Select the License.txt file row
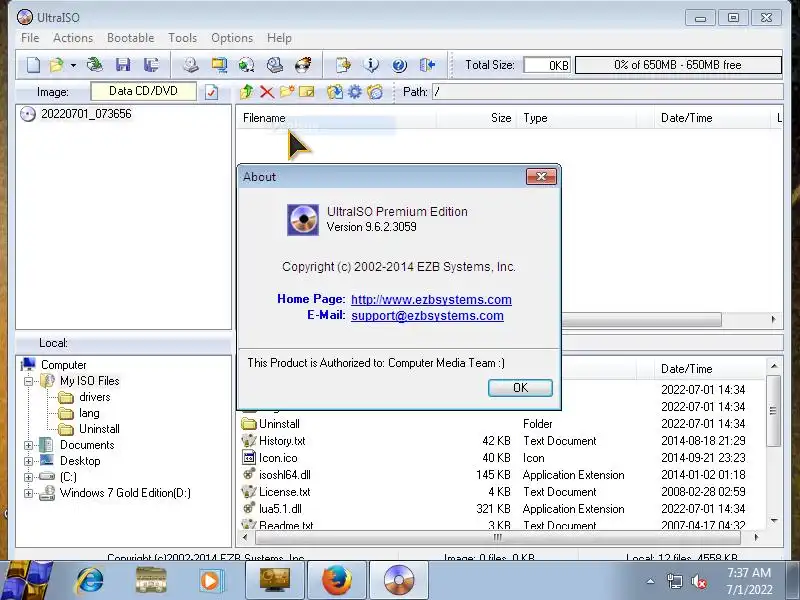Screen dimensions: 800x600 (x=503, y=492)
